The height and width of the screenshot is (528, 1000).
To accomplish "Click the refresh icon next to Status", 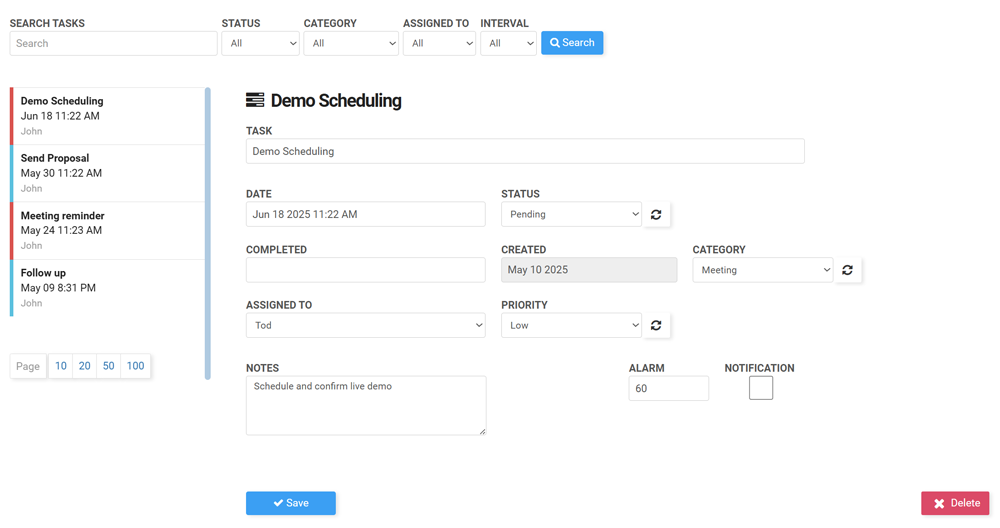I will [x=656, y=215].
